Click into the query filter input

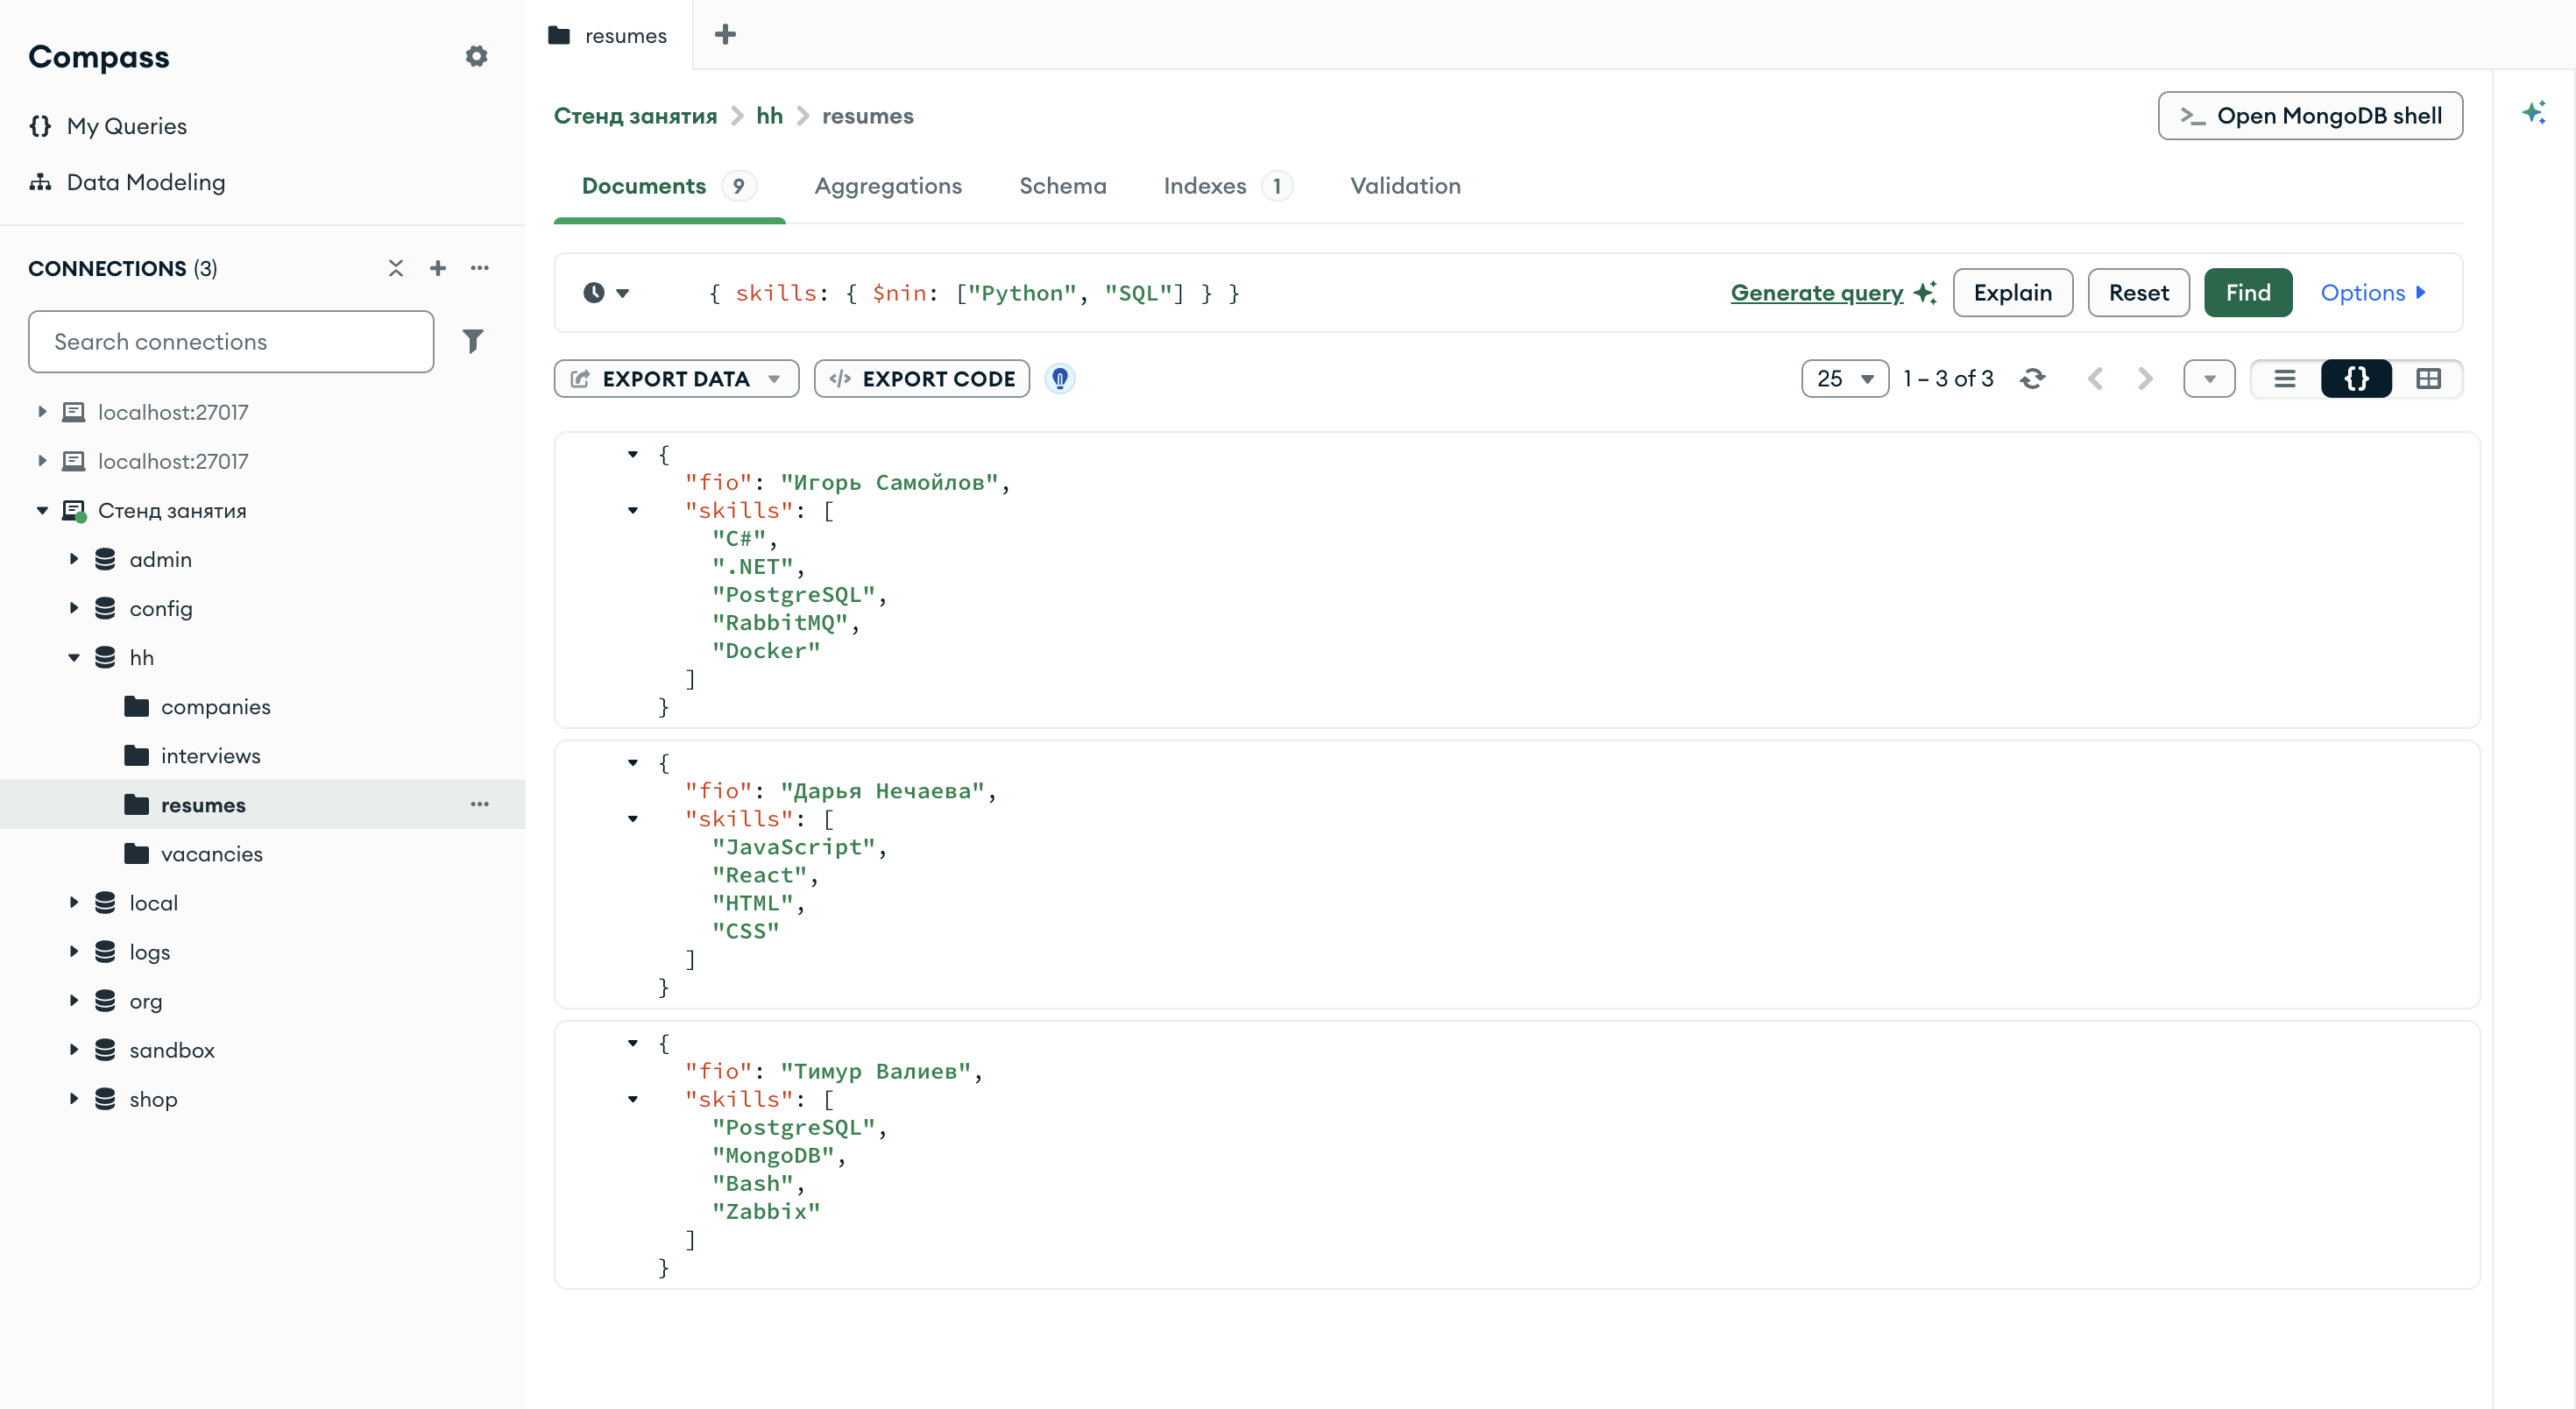(x=1200, y=293)
